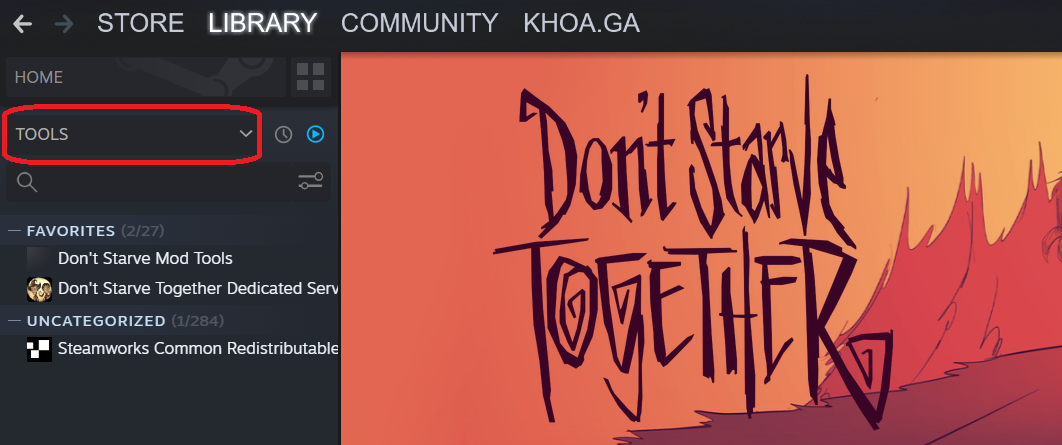Viewport: 1062px width, 445px height.
Task: Open advanced filter sliders icon
Action: (x=311, y=182)
